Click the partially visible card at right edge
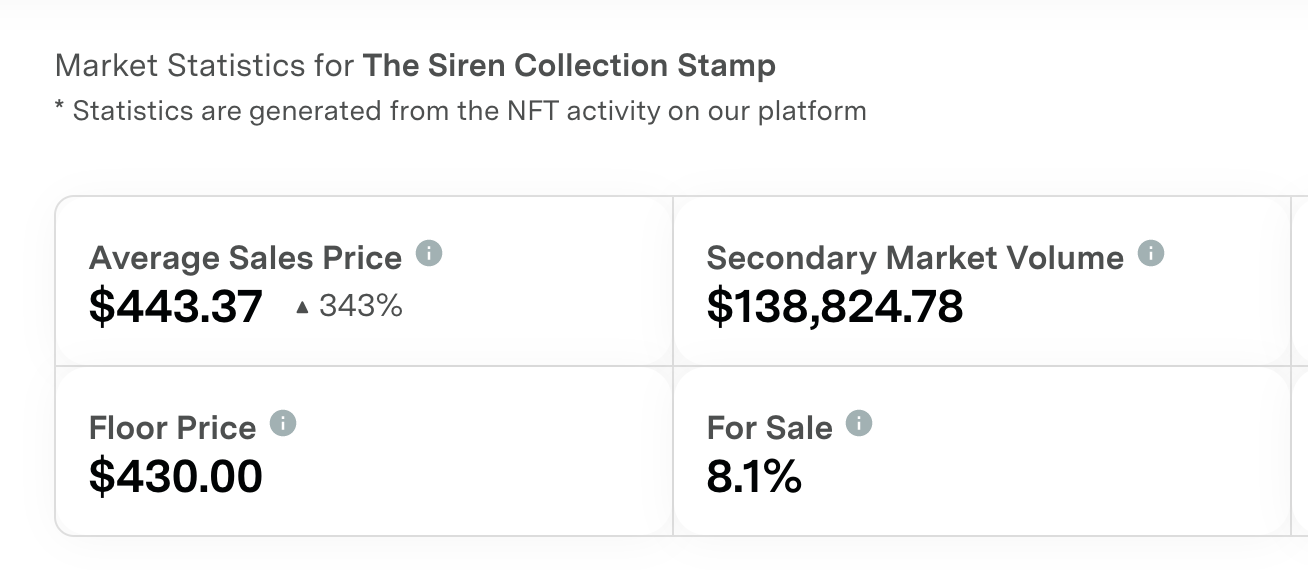The height and width of the screenshot is (570, 1308). [1300, 366]
